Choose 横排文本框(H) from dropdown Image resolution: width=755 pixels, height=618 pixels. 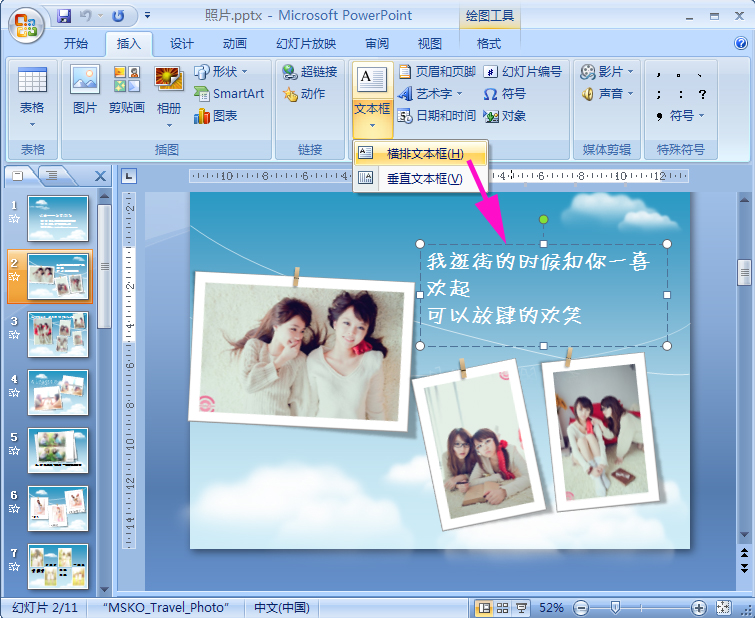click(421, 154)
